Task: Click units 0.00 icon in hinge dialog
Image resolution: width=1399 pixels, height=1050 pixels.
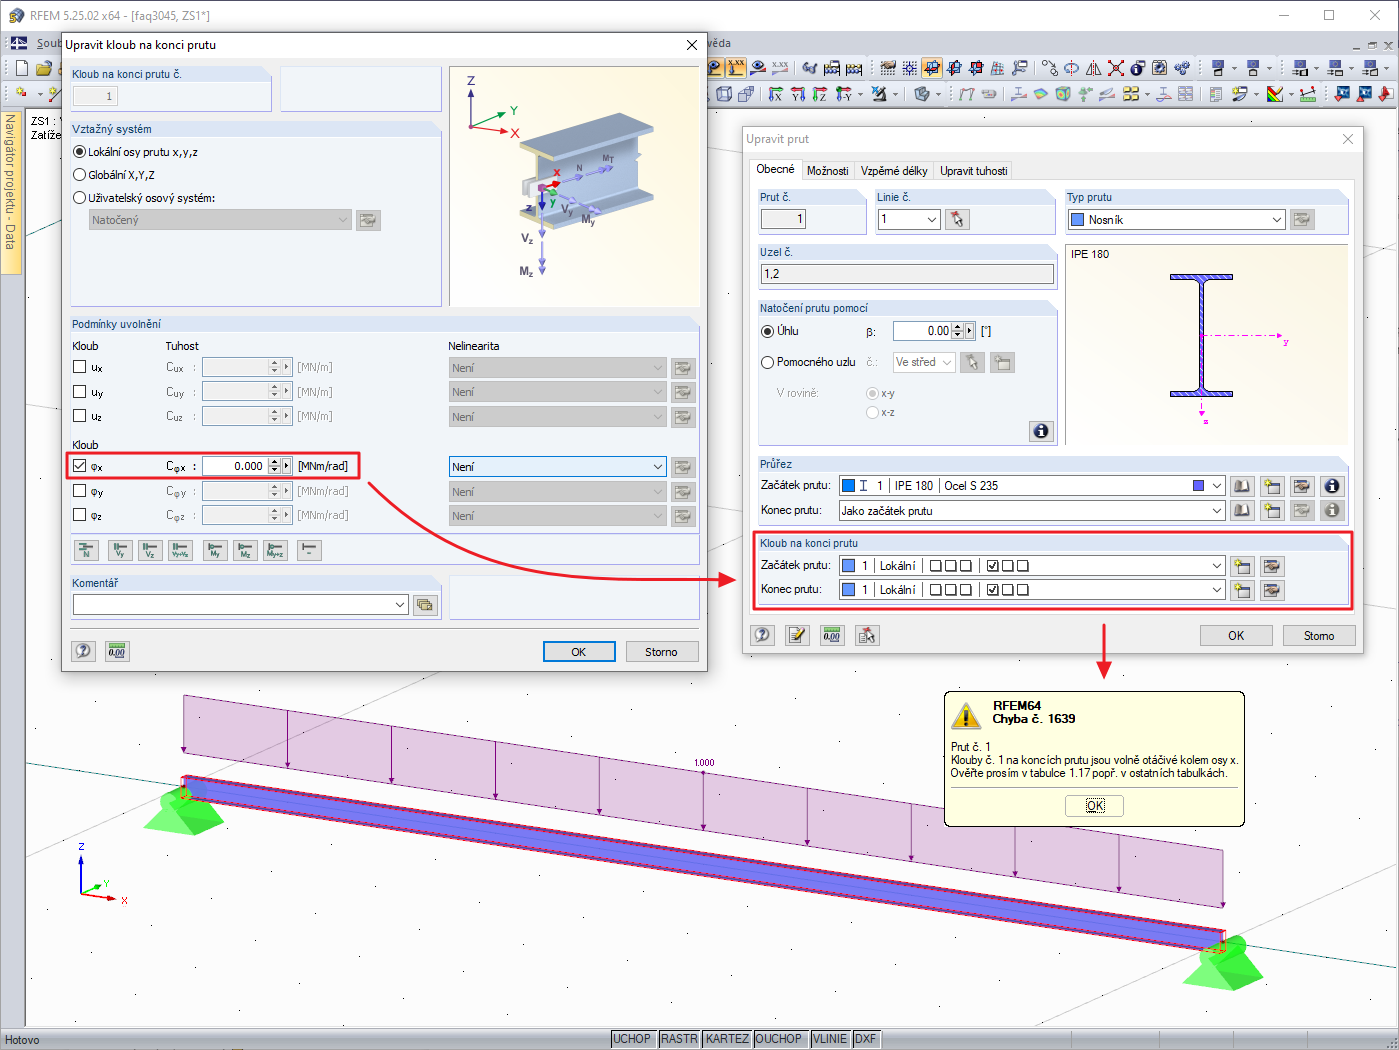Action: 117,651
